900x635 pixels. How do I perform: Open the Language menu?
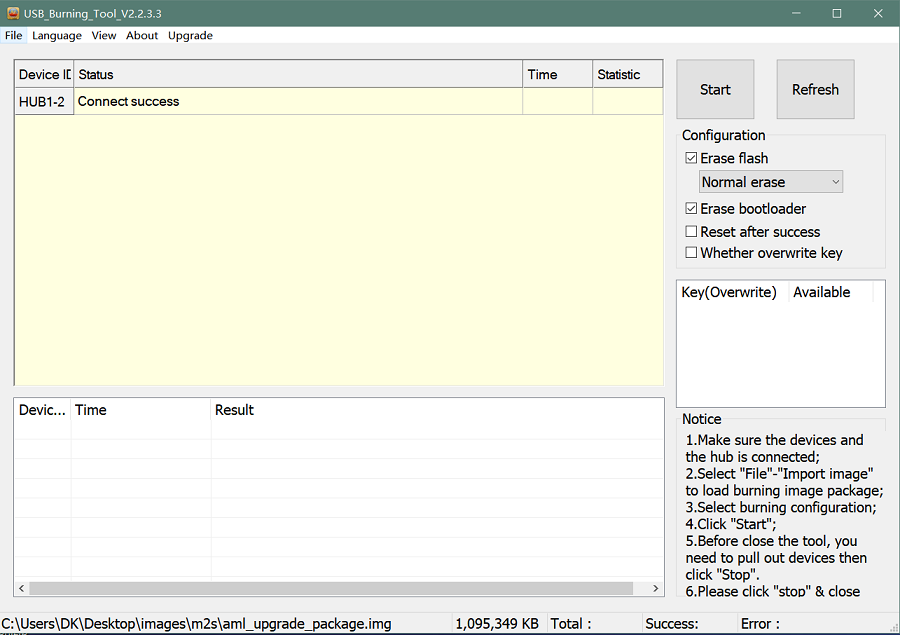pyautogui.click(x=57, y=35)
